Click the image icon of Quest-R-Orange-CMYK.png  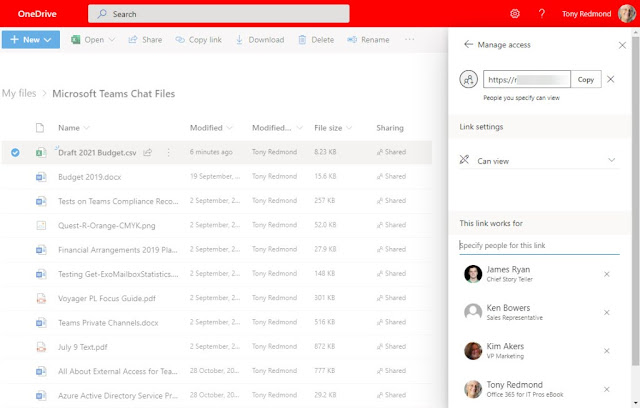pyautogui.click(x=41, y=225)
